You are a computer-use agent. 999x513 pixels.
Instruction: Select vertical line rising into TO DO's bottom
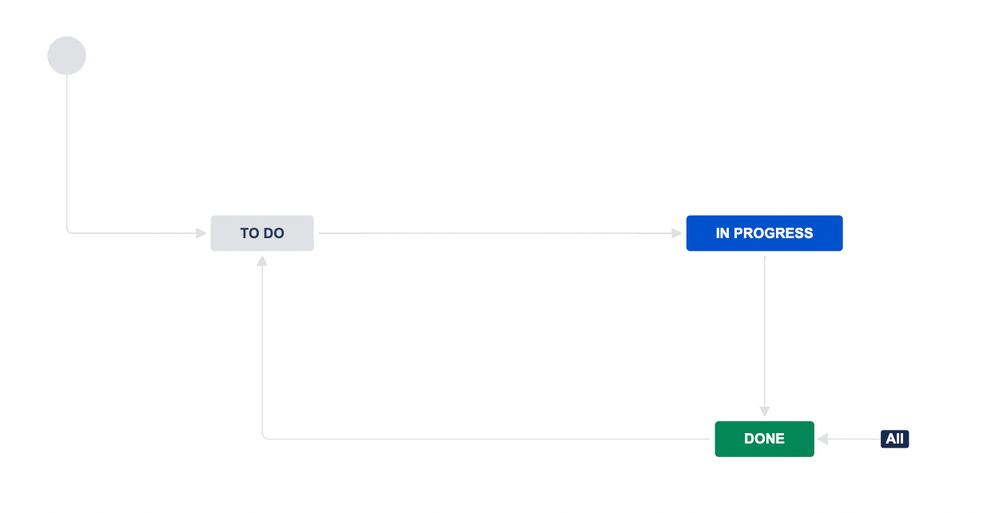[262, 347]
